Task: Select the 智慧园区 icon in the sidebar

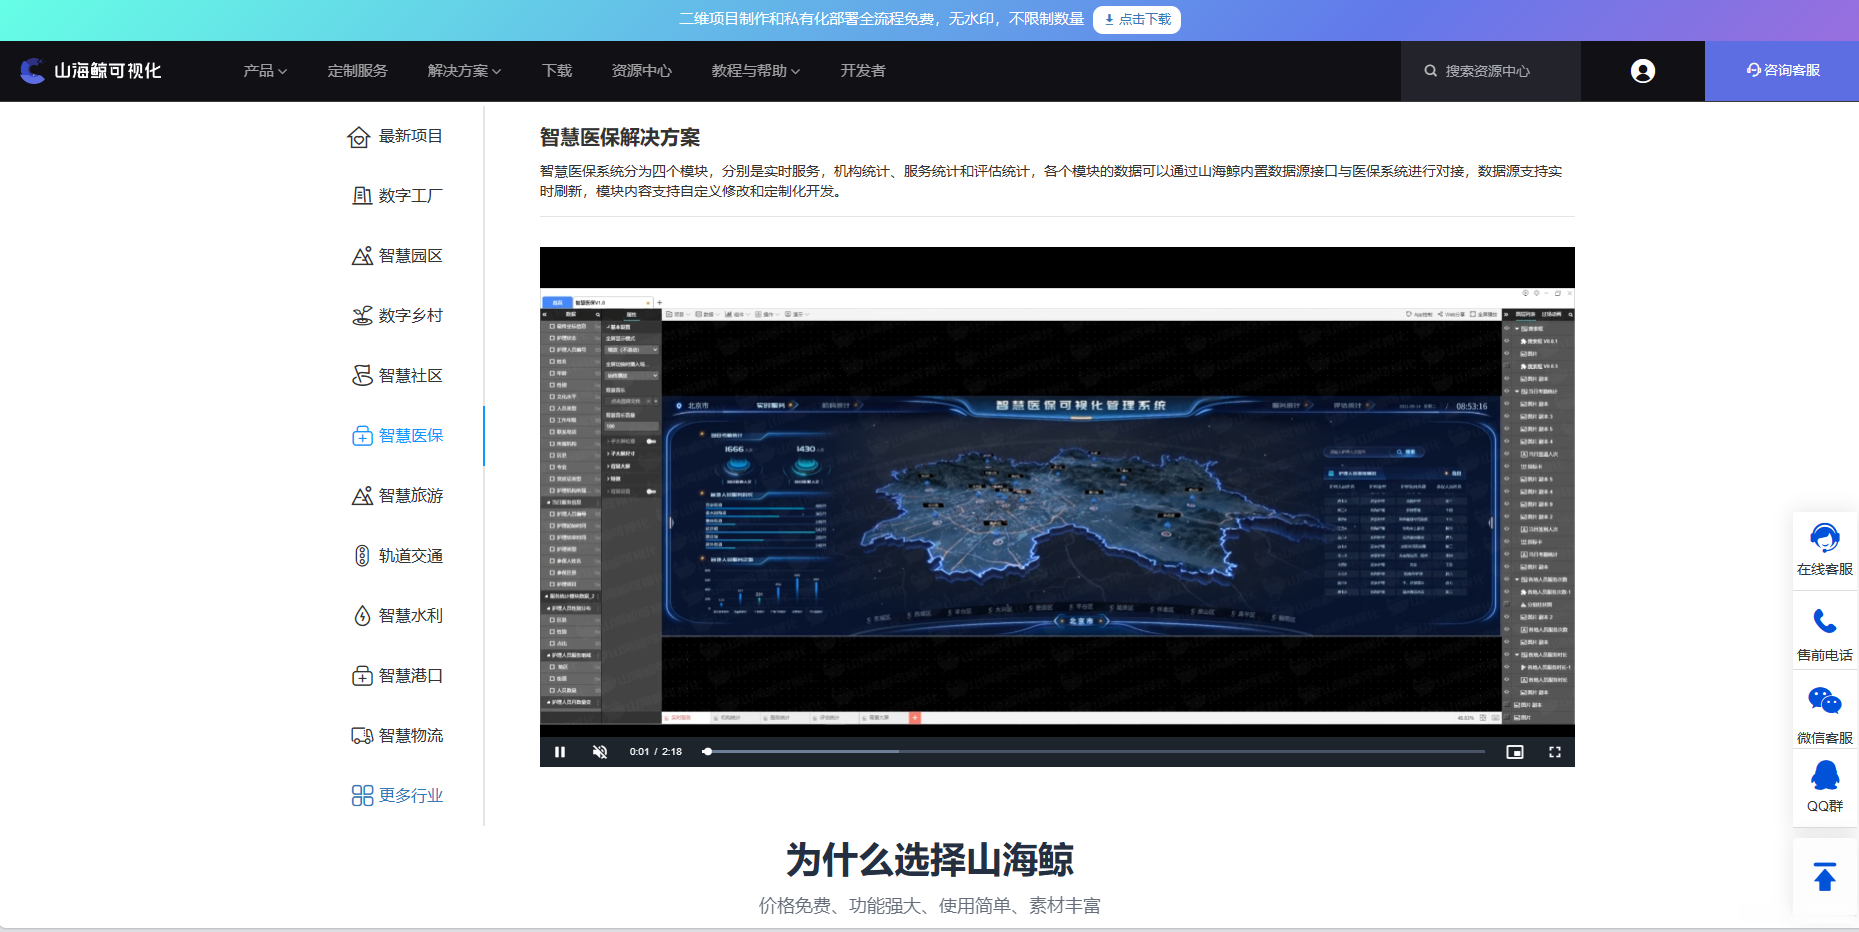Action: coord(362,256)
